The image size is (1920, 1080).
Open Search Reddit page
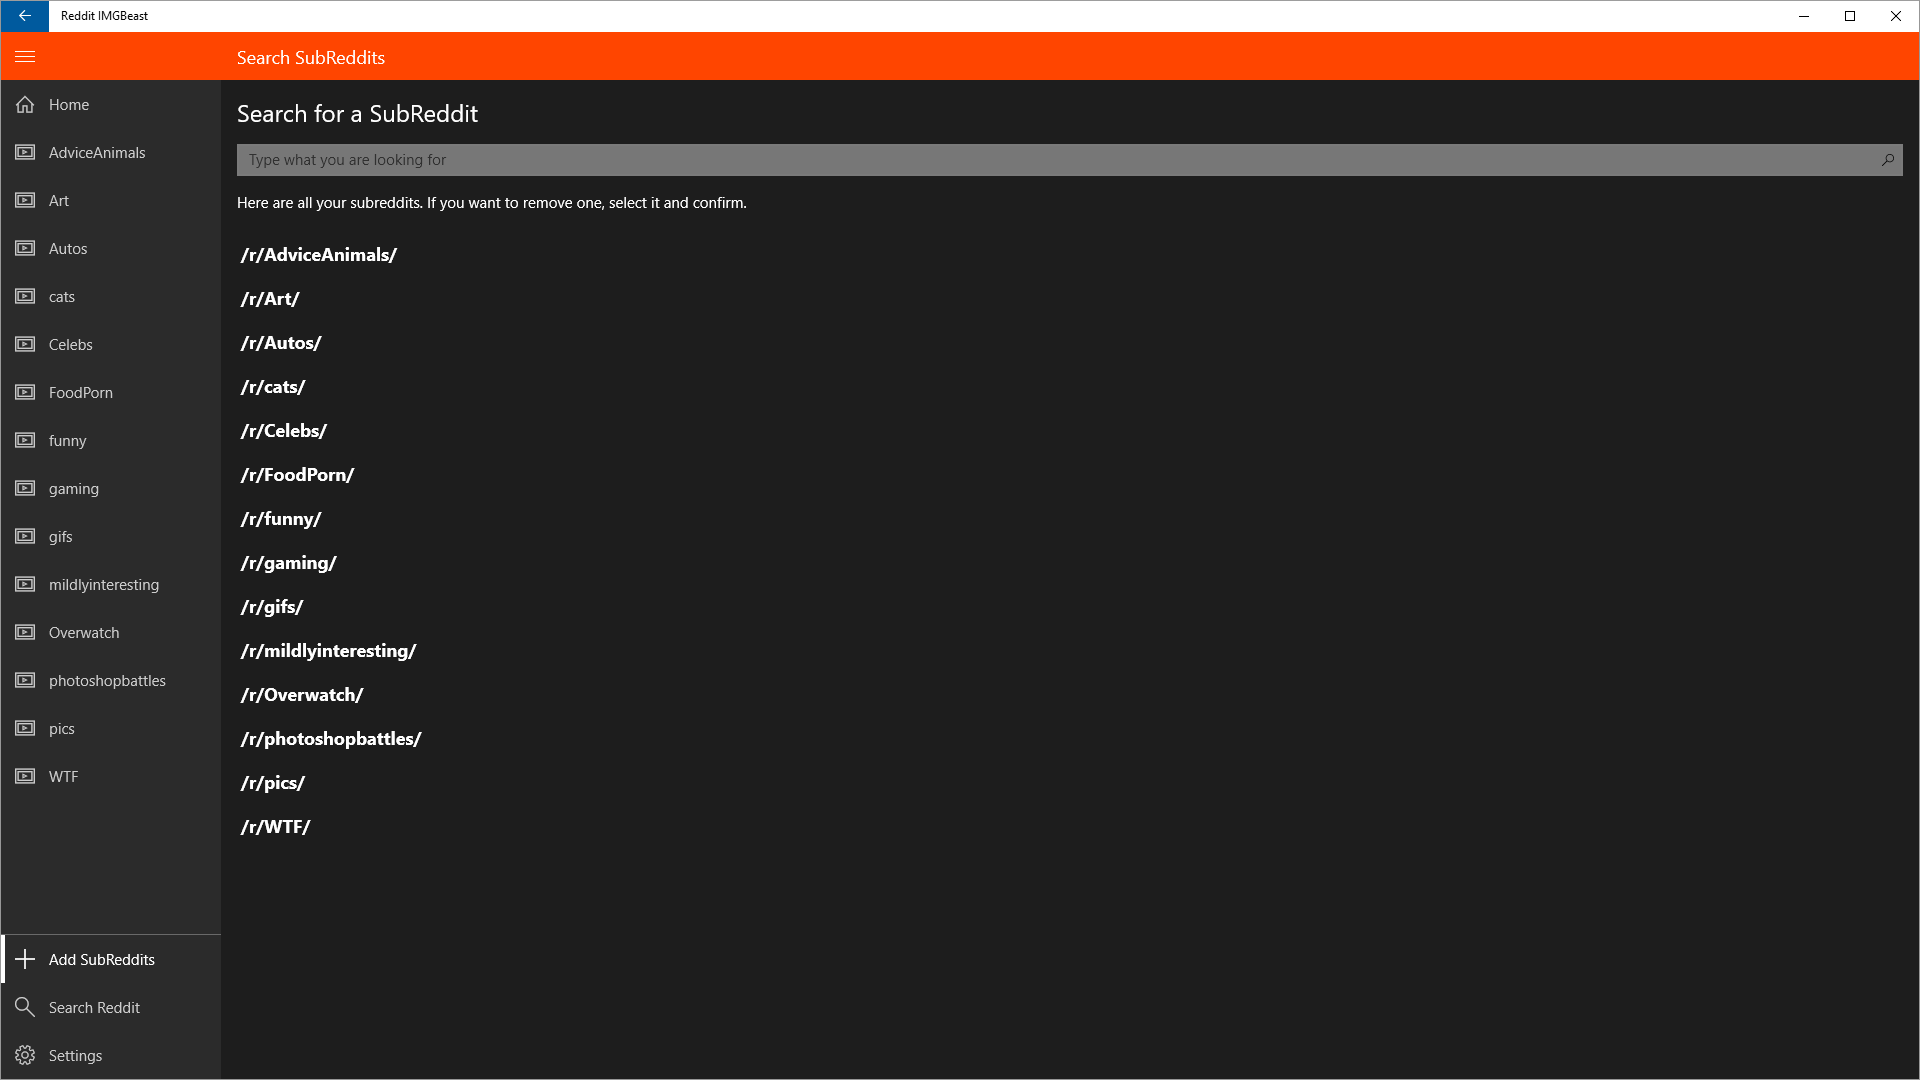(x=111, y=1007)
